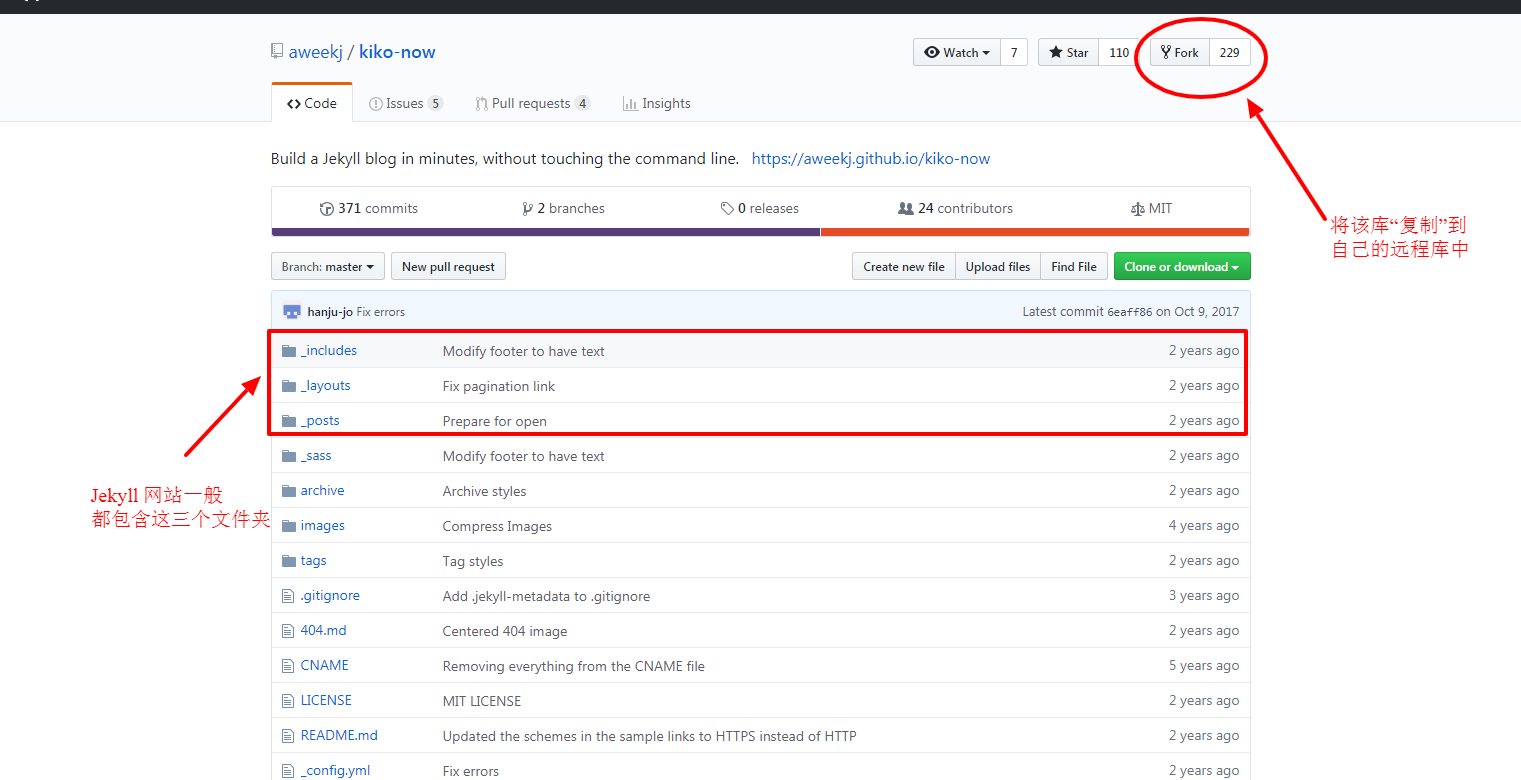Viewport: 1521px width, 780px height.
Task: Click the _sass folder icon
Action: [289, 456]
